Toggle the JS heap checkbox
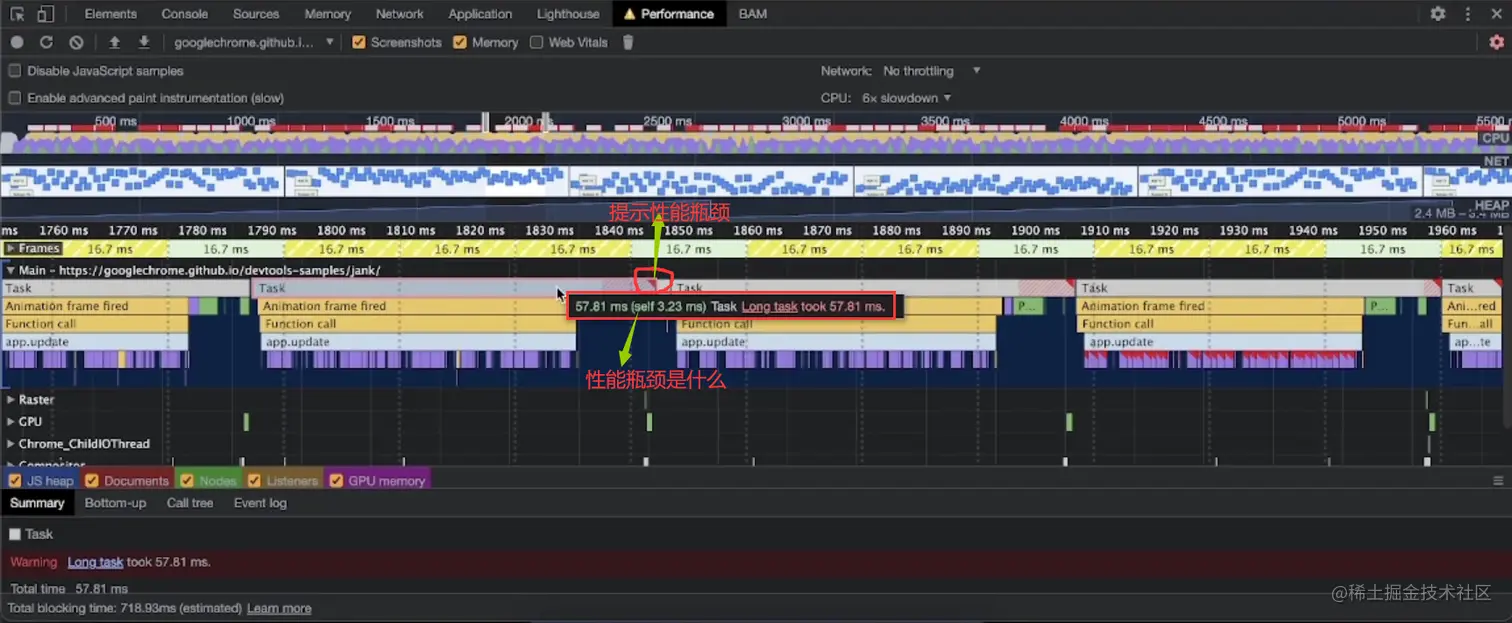Image resolution: width=1512 pixels, height=623 pixels. click(15, 481)
